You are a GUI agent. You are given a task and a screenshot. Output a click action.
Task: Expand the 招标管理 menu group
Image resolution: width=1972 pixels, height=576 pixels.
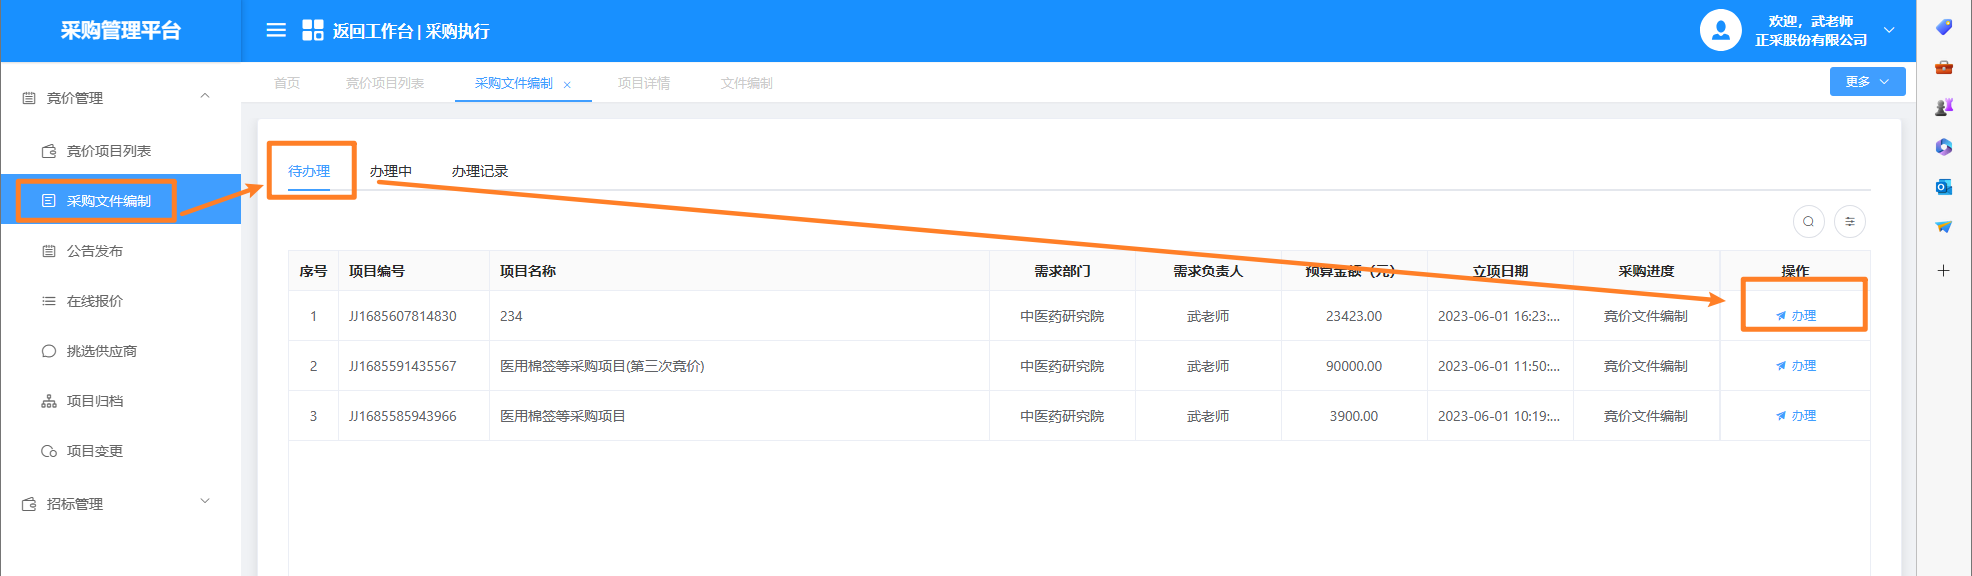pos(205,502)
